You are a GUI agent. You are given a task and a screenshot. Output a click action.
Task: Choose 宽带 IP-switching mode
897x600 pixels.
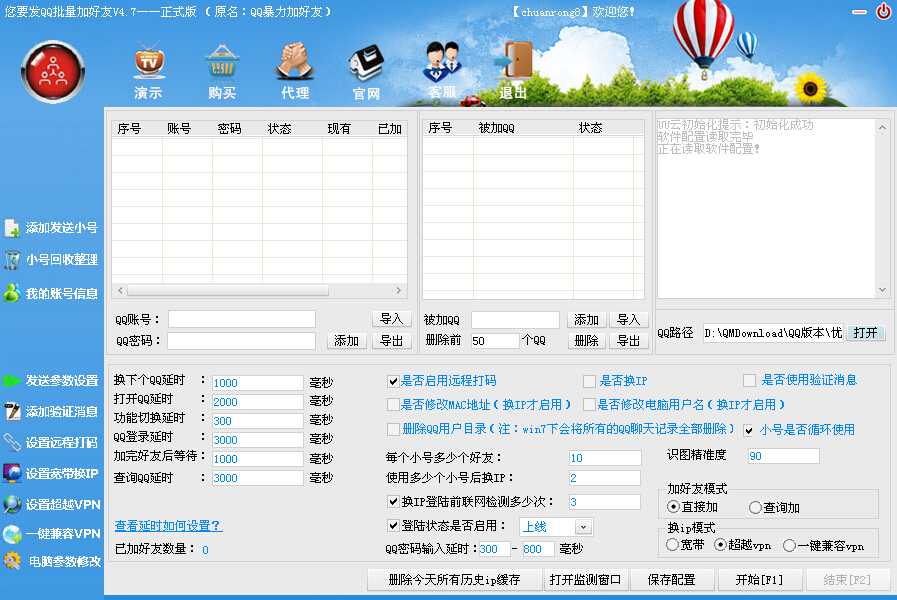point(672,544)
